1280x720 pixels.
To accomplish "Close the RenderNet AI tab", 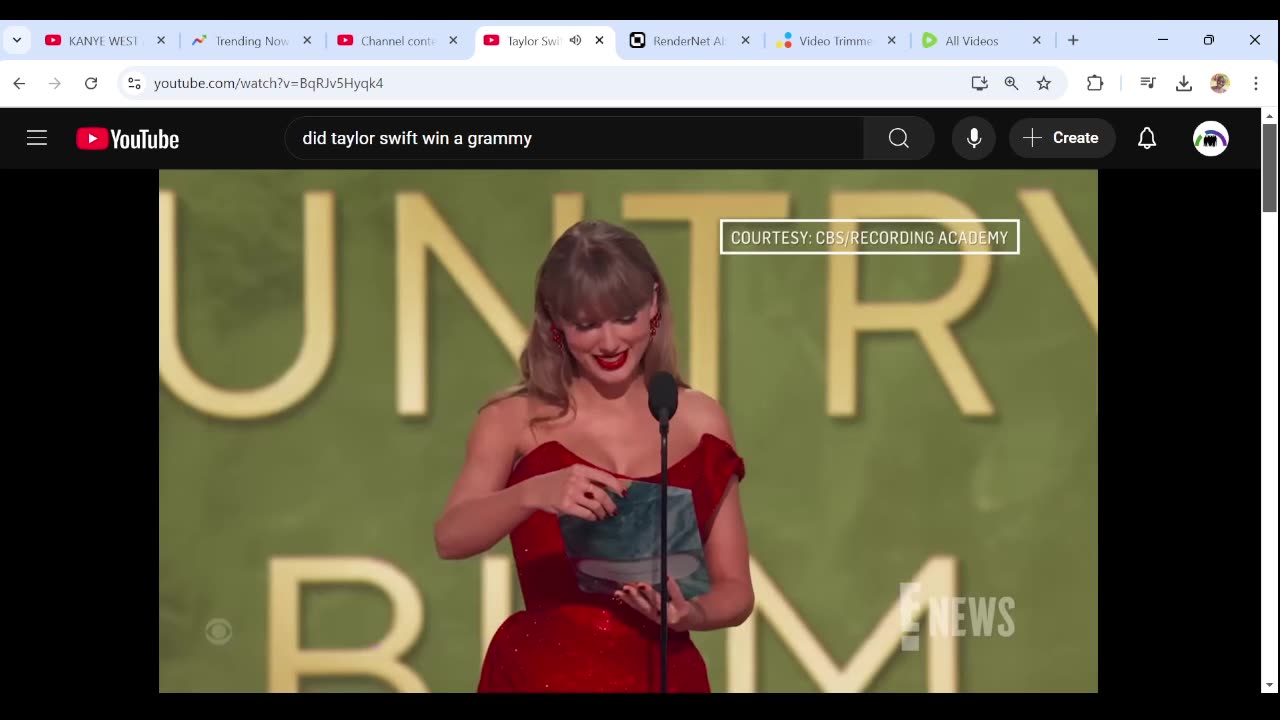I will (x=745, y=41).
